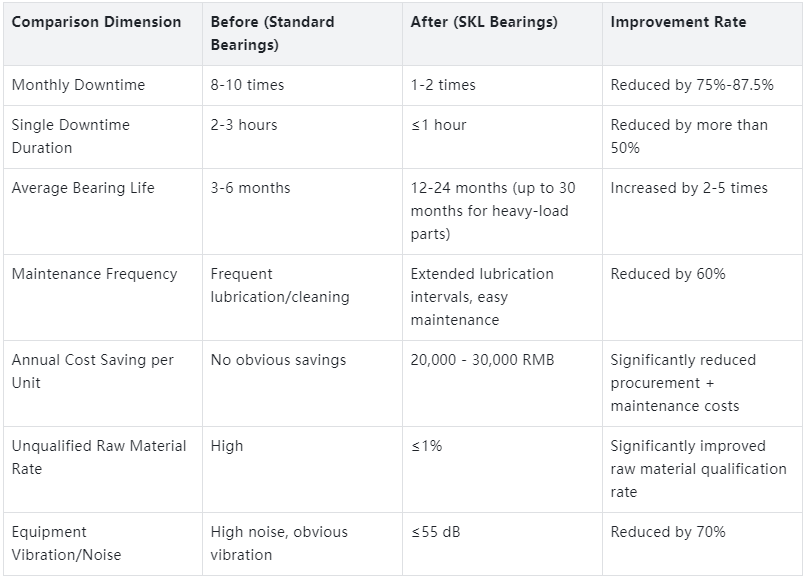This screenshot has width=808, height=581.
Task: Click the 'Reduced by 70%' cell
Action: [668, 532]
